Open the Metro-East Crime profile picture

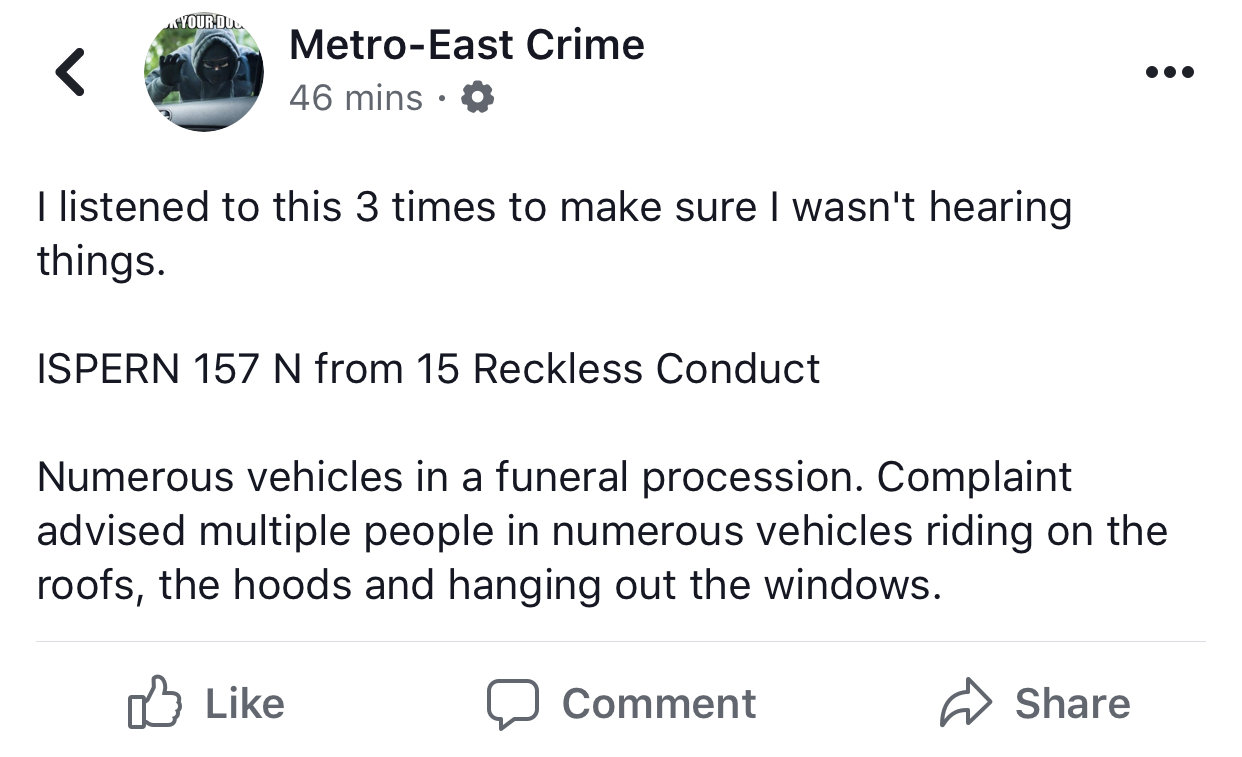click(x=204, y=73)
